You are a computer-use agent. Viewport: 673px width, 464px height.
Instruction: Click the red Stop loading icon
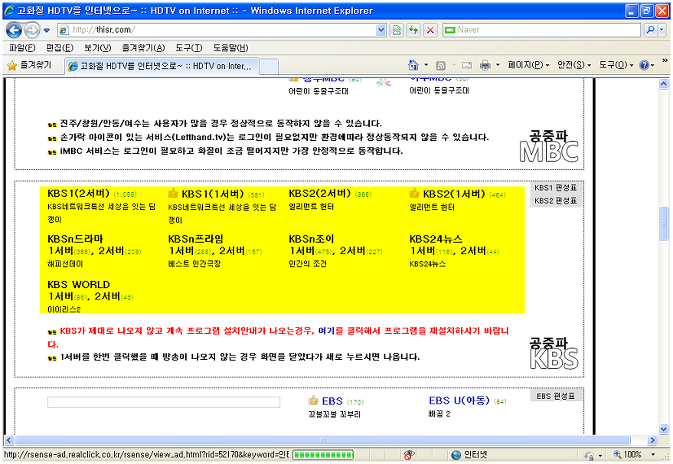click(x=430, y=30)
